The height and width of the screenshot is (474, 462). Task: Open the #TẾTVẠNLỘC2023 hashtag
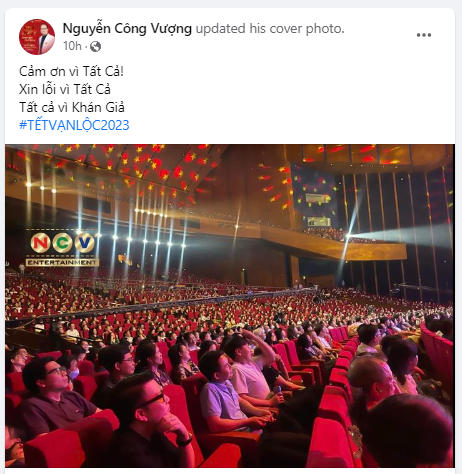click(74, 125)
